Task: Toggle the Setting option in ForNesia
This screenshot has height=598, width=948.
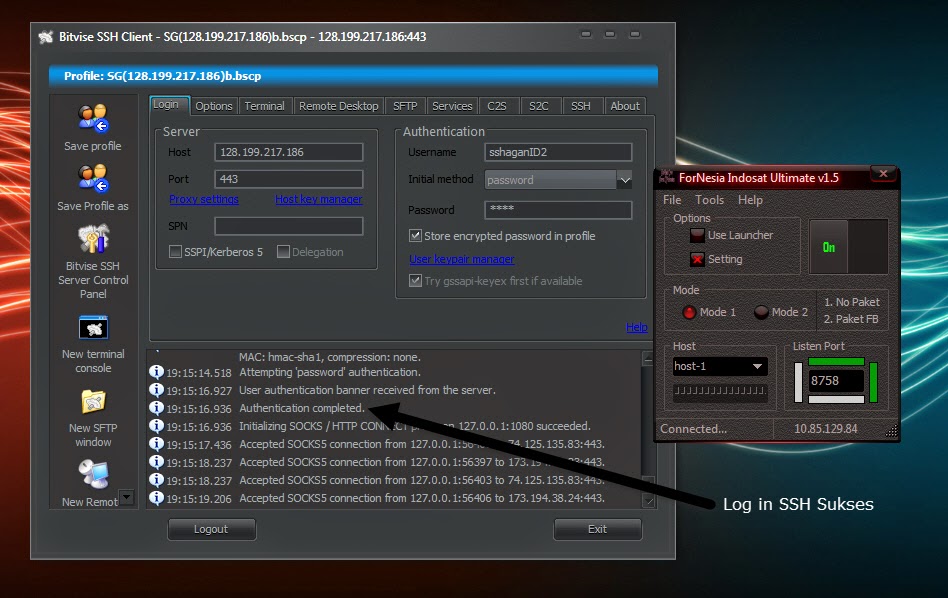Action: tap(697, 259)
